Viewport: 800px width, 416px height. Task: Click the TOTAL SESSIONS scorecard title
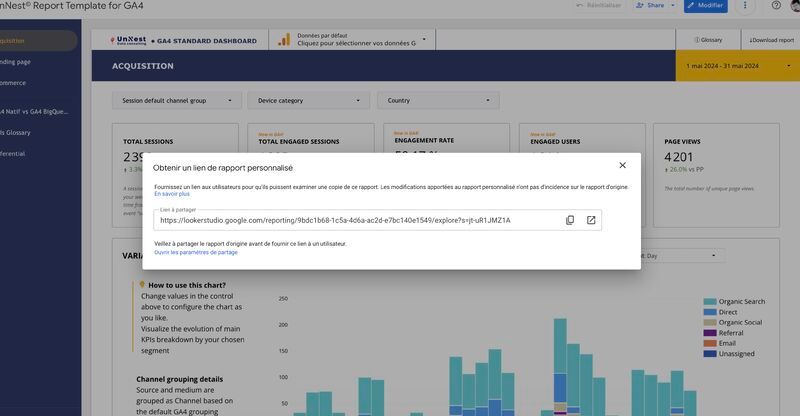pos(148,141)
